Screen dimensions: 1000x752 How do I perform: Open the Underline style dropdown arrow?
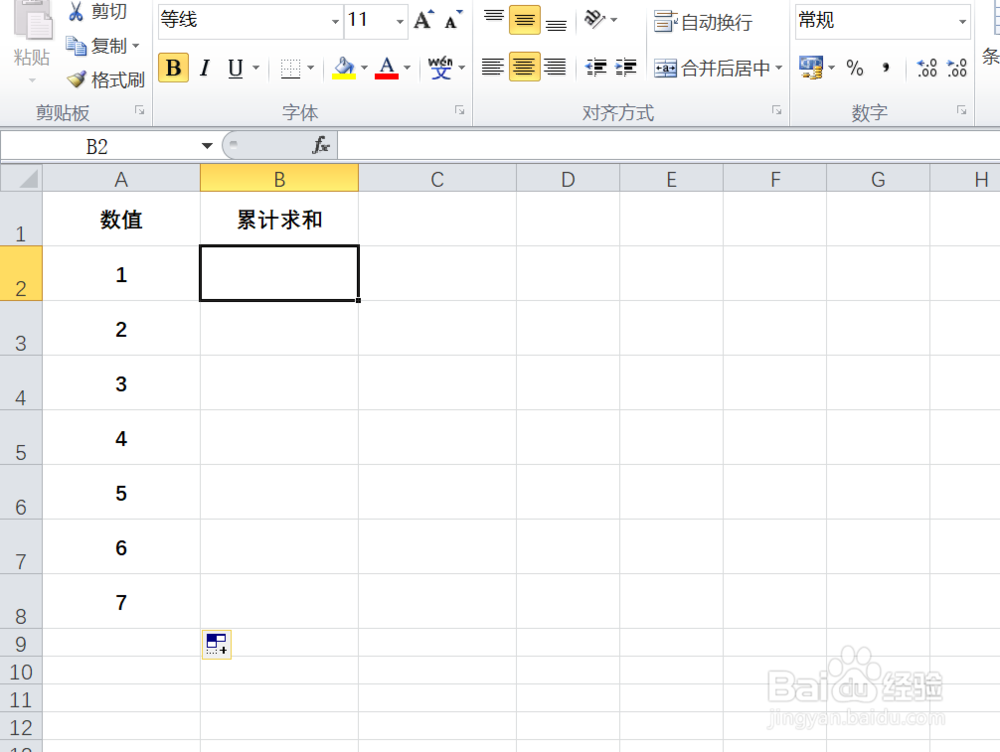pos(256,68)
